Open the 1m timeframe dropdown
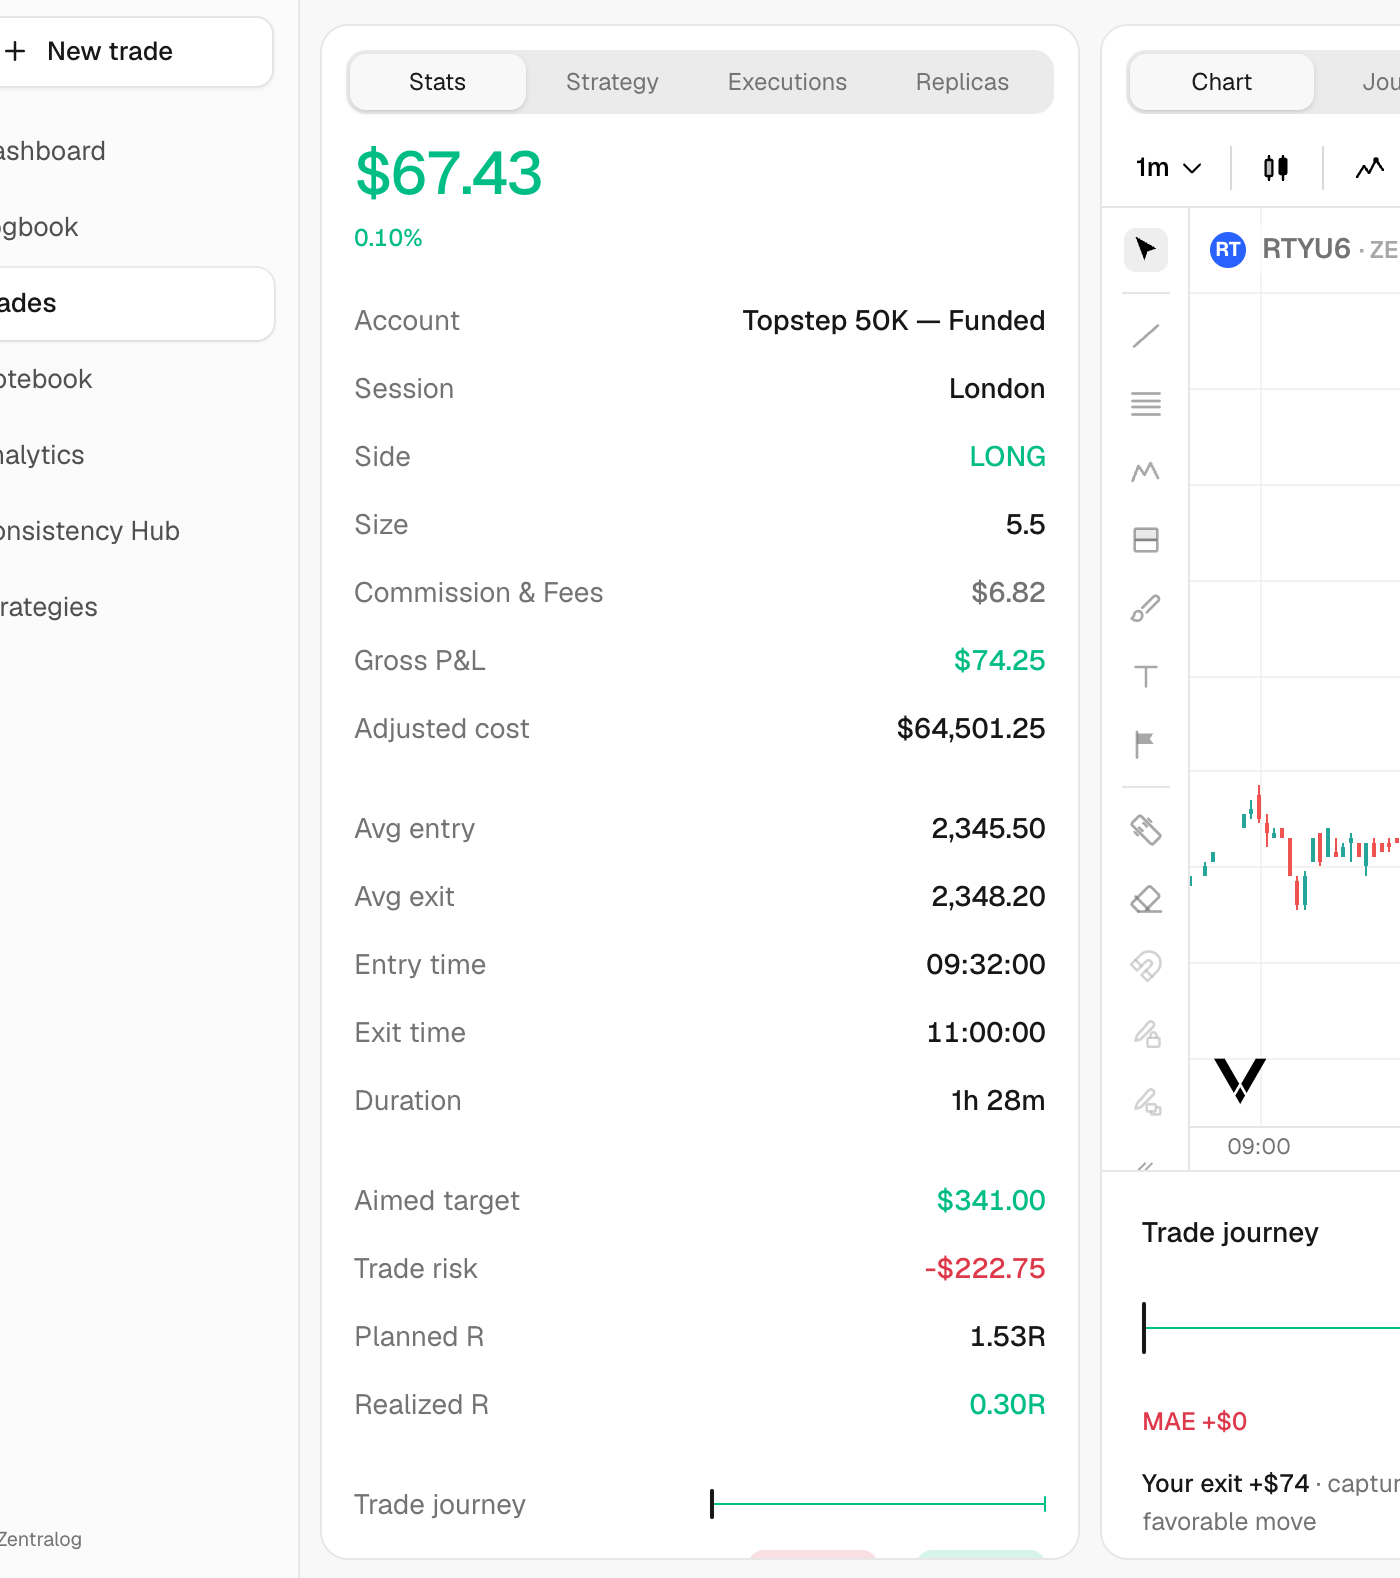The width and height of the screenshot is (1400, 1578). pyautogui.click(x=1168, y=168)
